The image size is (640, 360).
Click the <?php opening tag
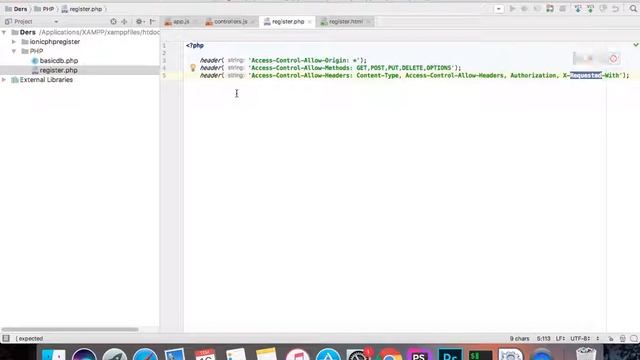tap(195, 45)
